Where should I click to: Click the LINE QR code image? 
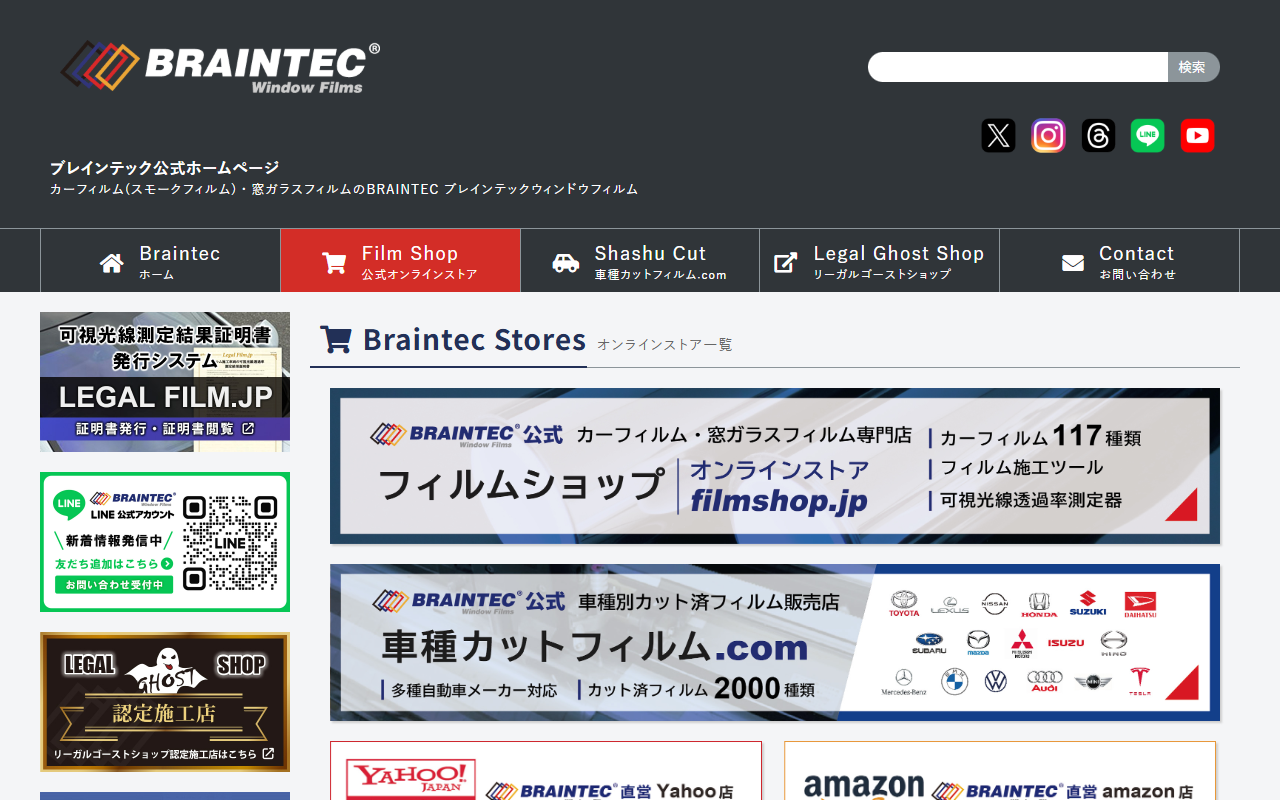(230, 542)
